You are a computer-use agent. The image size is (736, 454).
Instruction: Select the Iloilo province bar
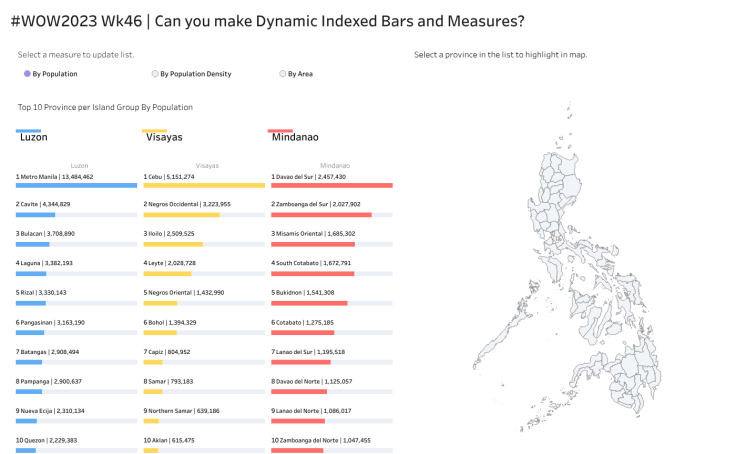173,244
